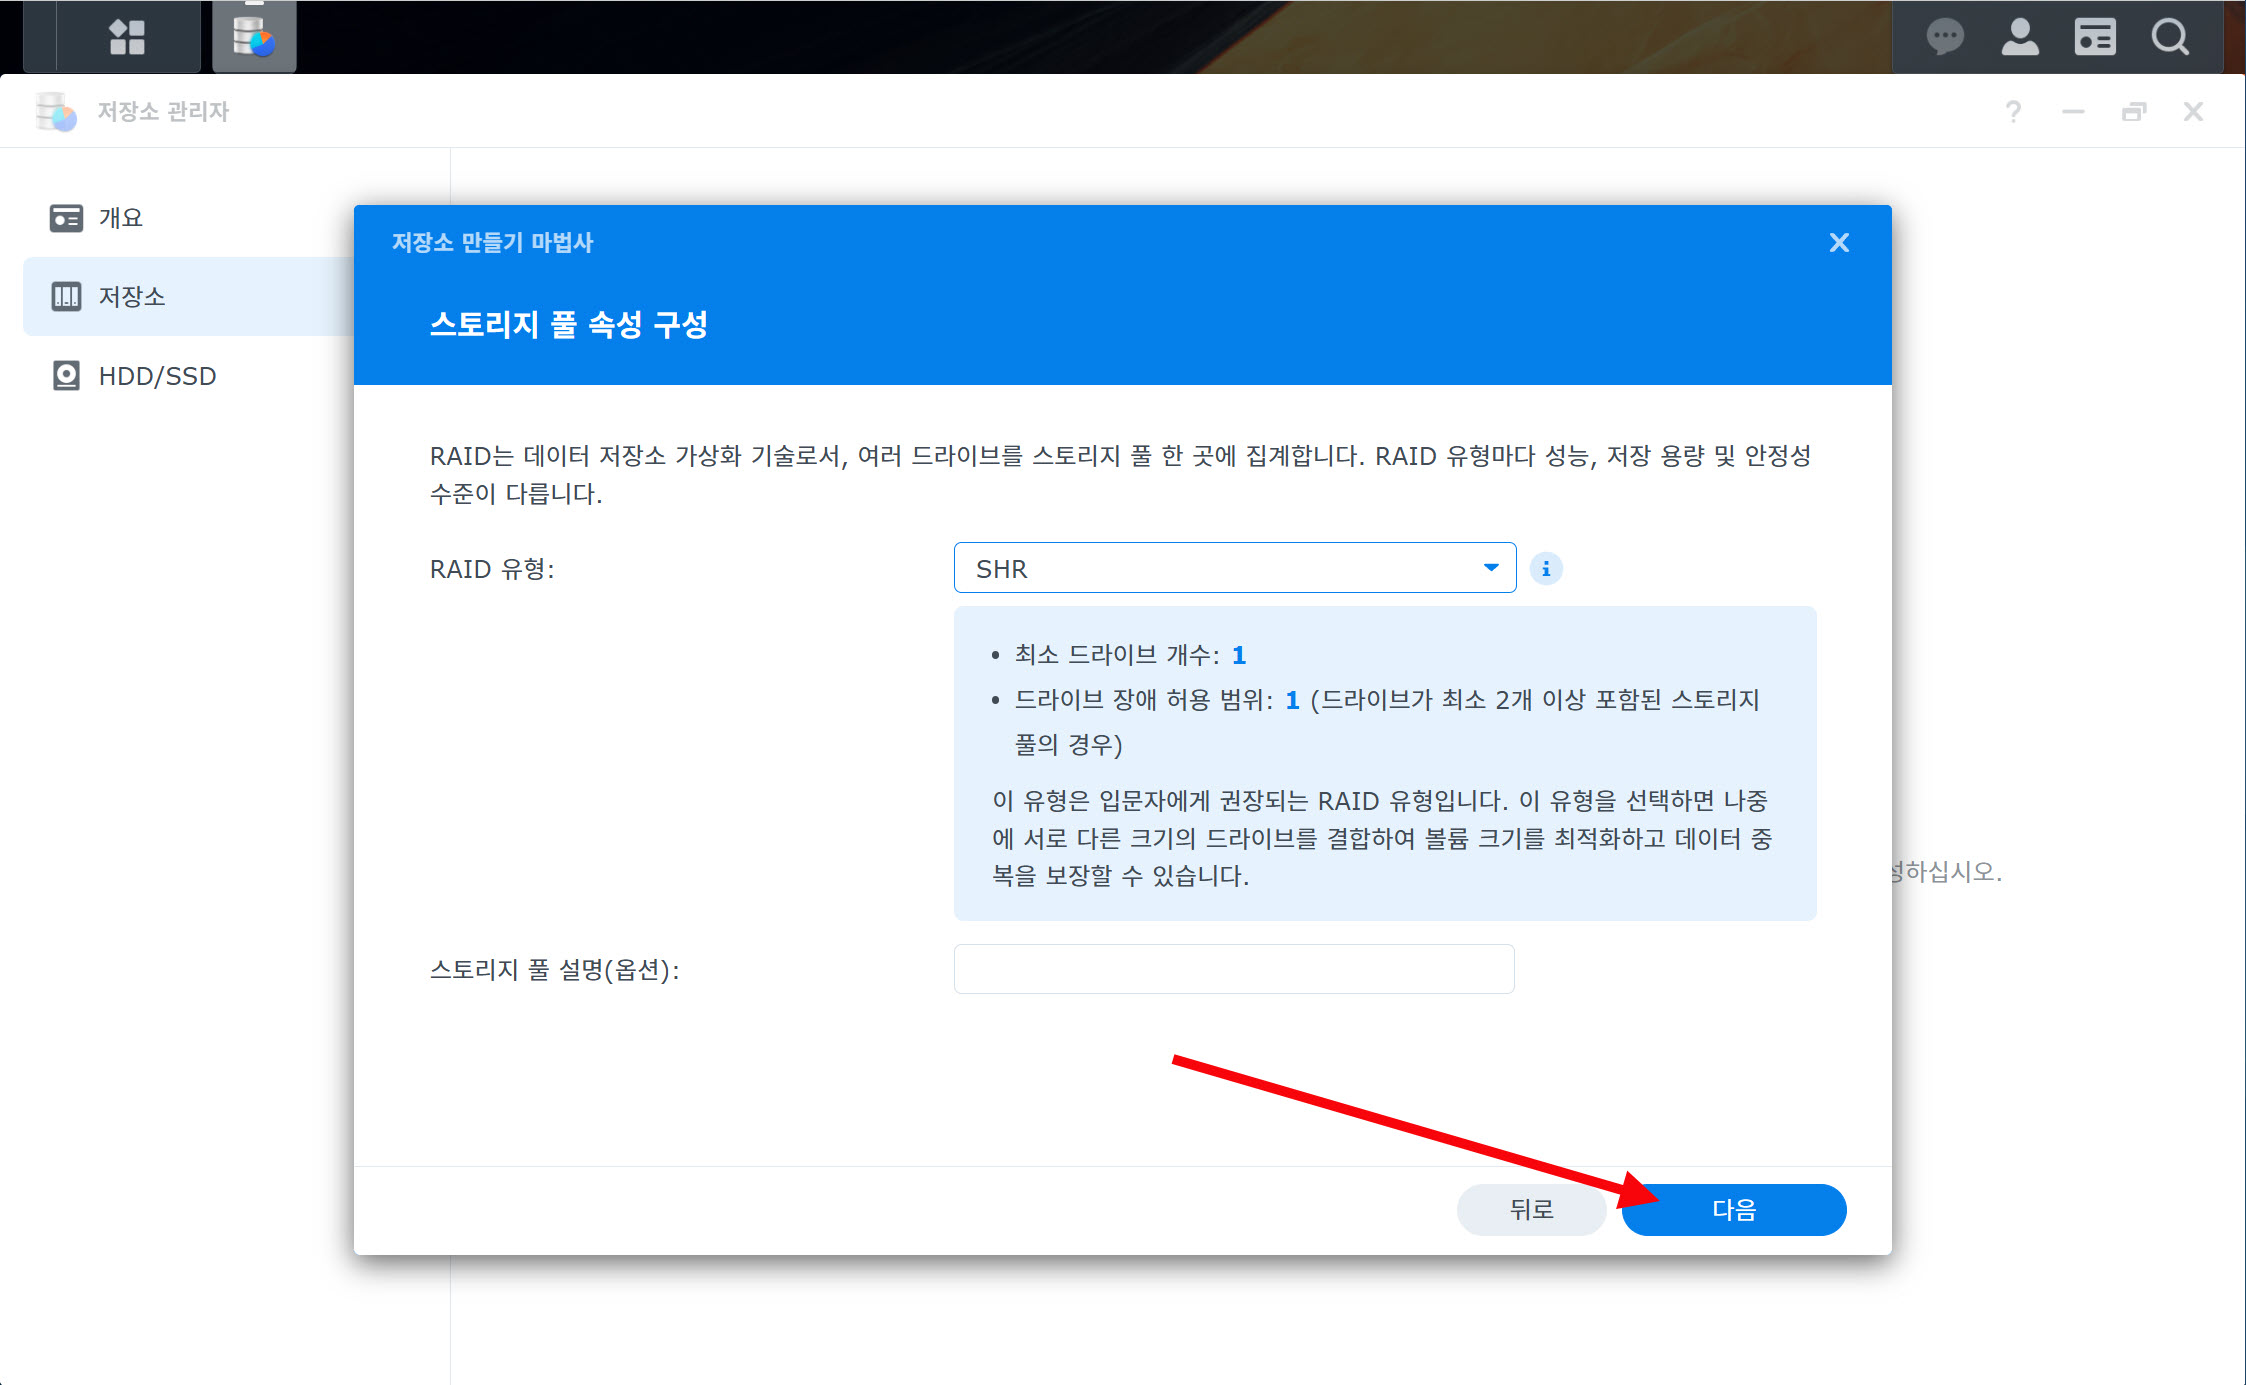
Task: Open the HDD/SSD sidebar item
Action: click(156, 376)
